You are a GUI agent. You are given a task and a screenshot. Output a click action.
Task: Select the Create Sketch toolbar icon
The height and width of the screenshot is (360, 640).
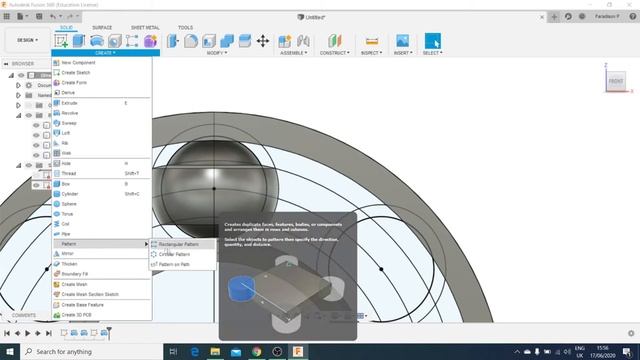click(61, 41)
